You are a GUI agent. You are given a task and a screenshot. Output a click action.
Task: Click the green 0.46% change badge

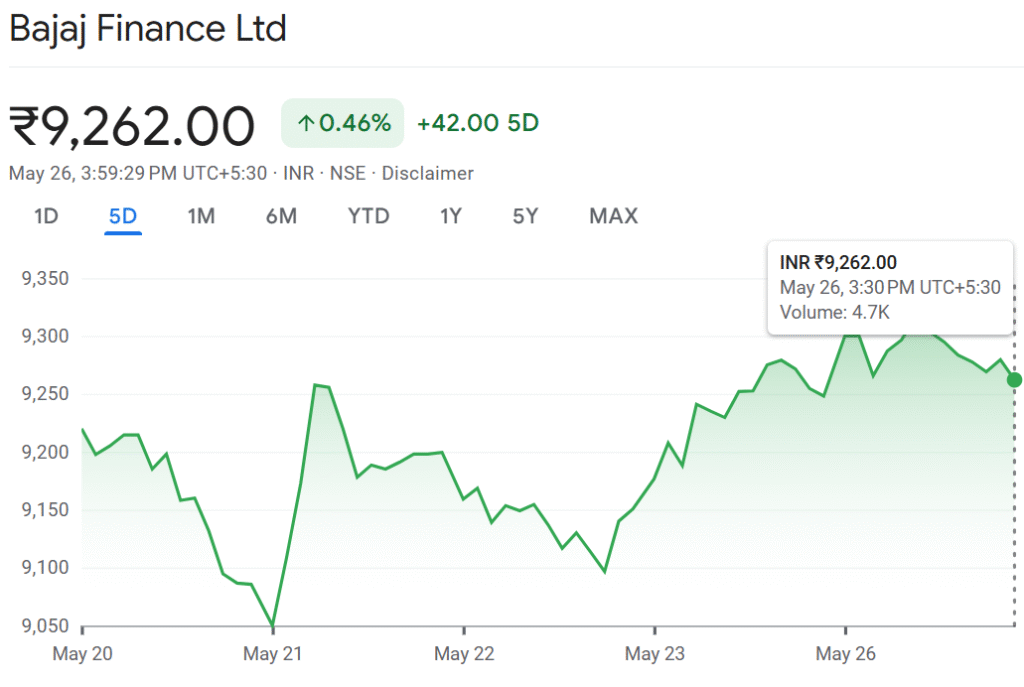click(343, 123)
